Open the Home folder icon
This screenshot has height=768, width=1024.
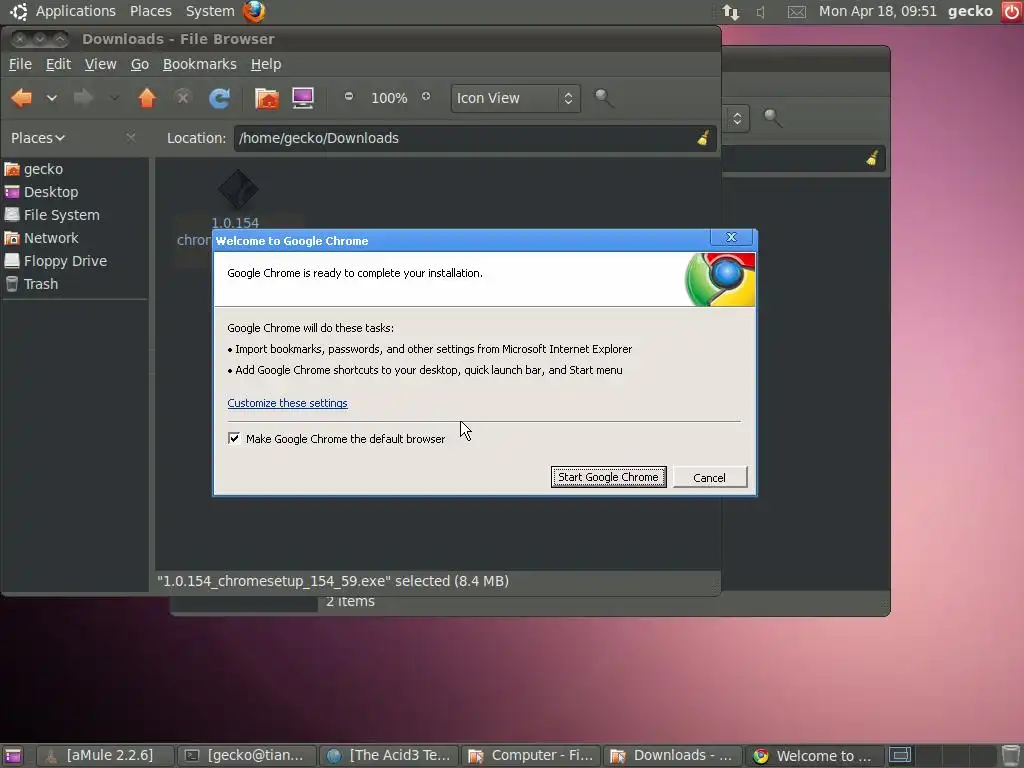pyautogui.click(x=266, y=98)
